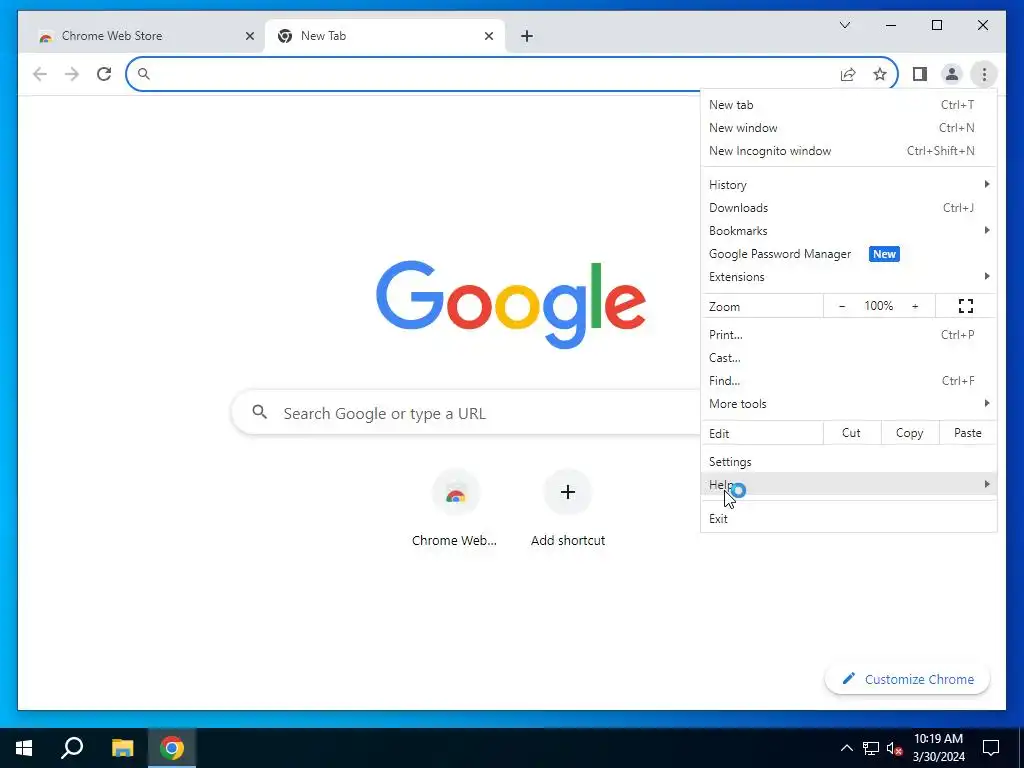Screen dimensions: 1024x768
Task: Expand the More tools submenu
Action: point(848,404)
